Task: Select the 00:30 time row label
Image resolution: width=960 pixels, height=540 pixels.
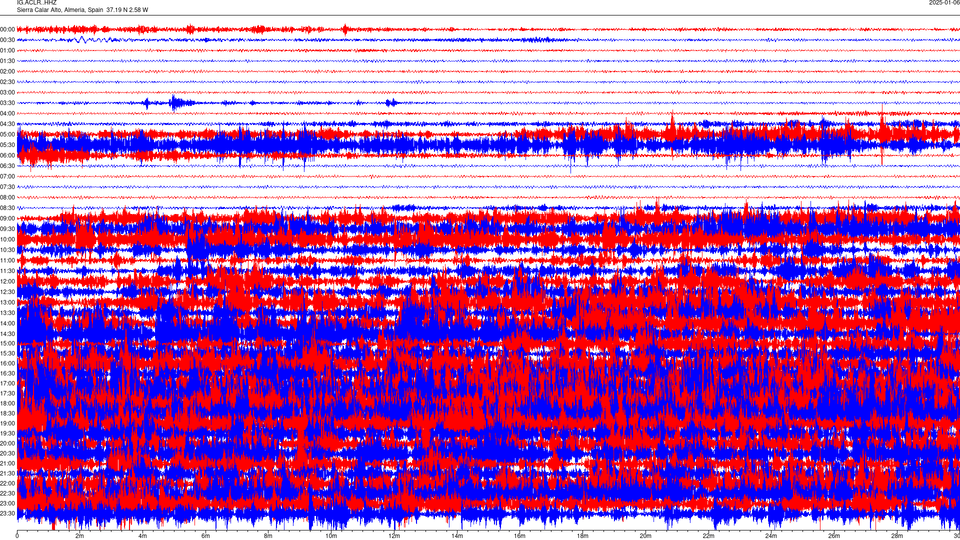Action: [7, 40]
